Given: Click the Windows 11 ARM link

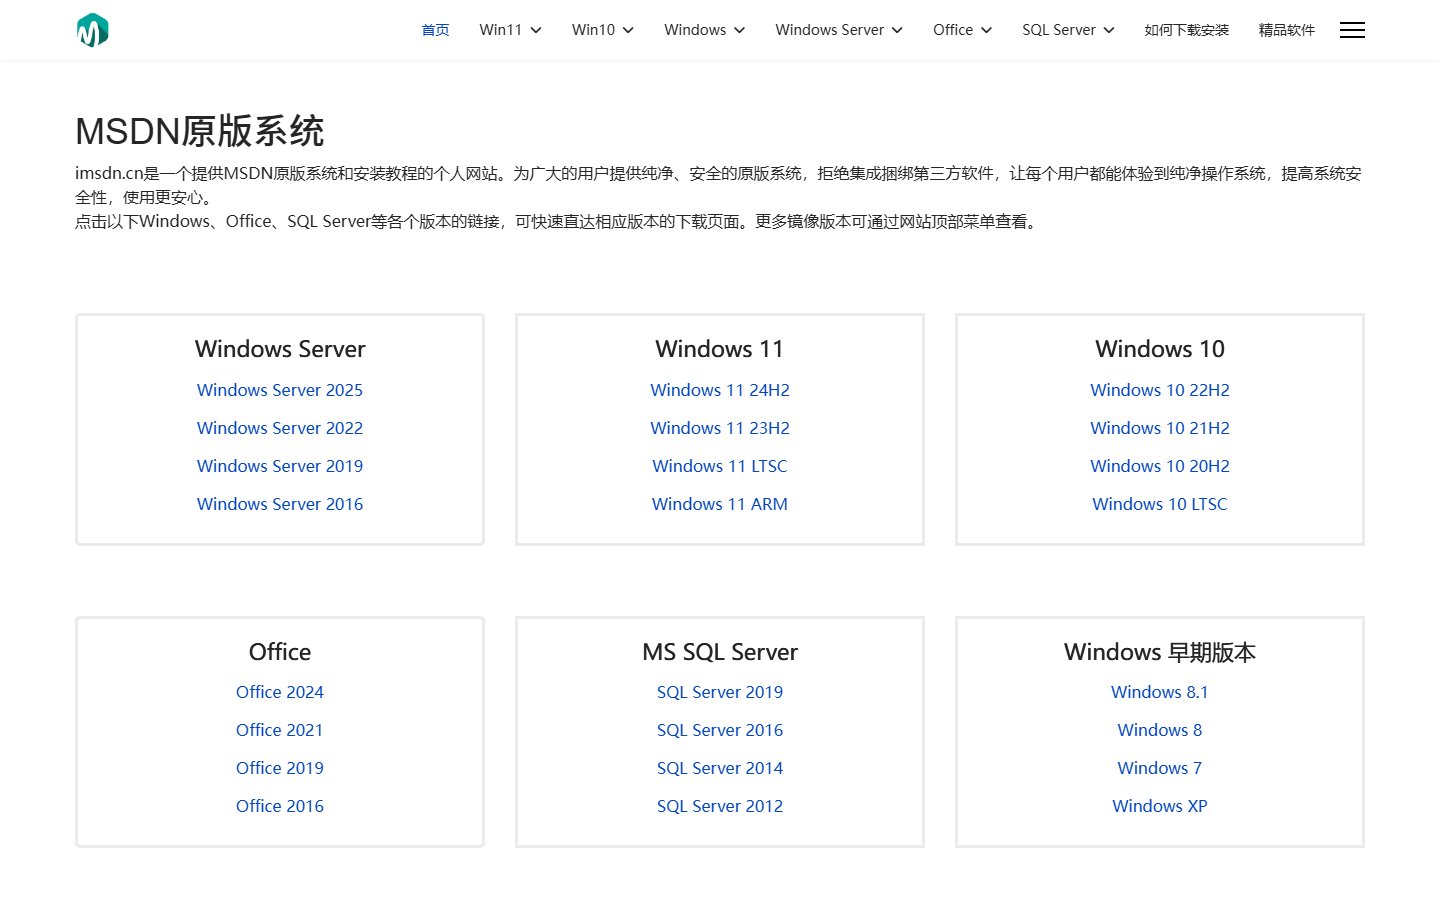Looking at the screenshot, I should (720, 504).
